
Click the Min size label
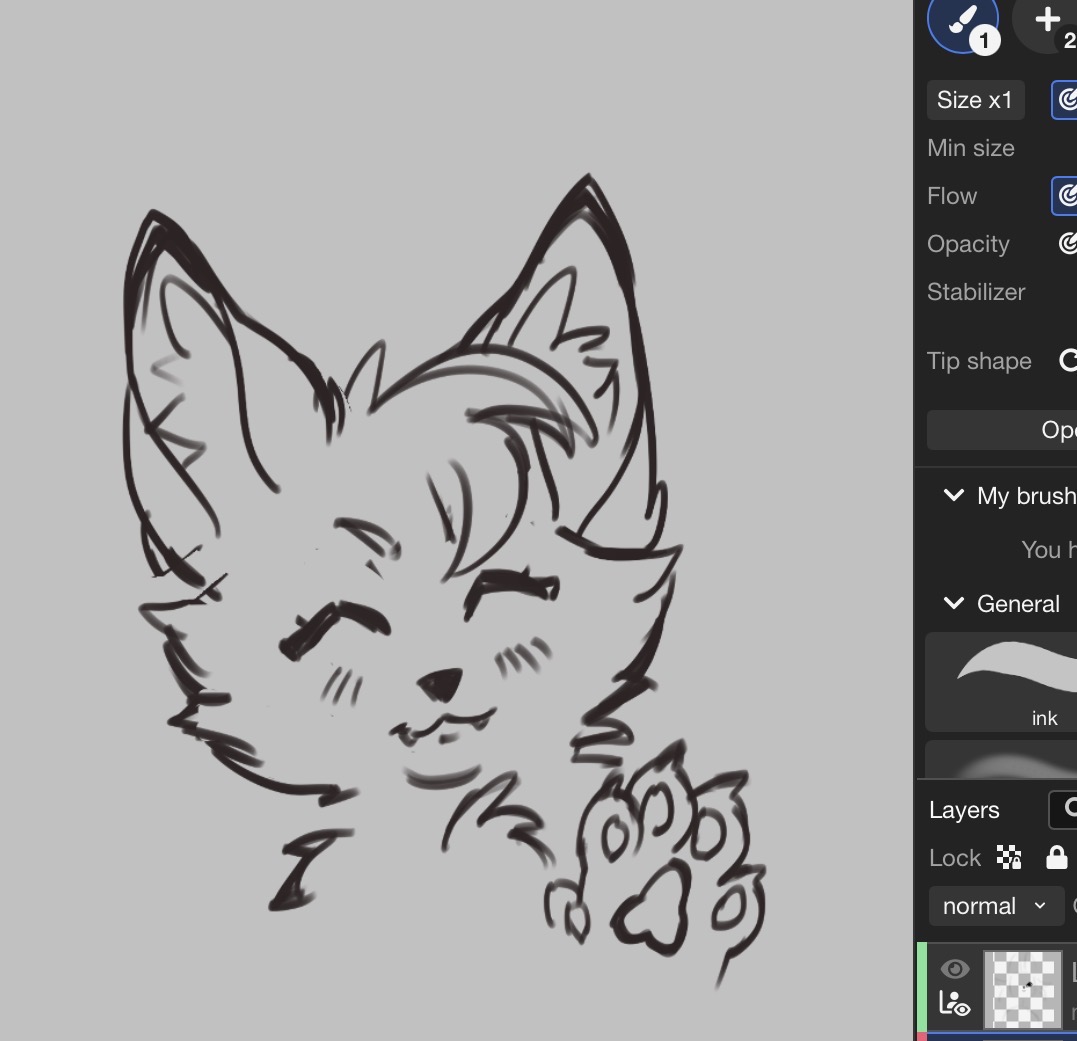click(971, 148)
